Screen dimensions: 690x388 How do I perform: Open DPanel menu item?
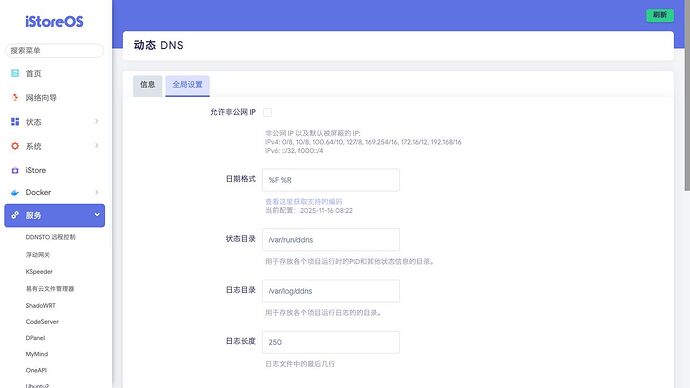tap(35, 338)
